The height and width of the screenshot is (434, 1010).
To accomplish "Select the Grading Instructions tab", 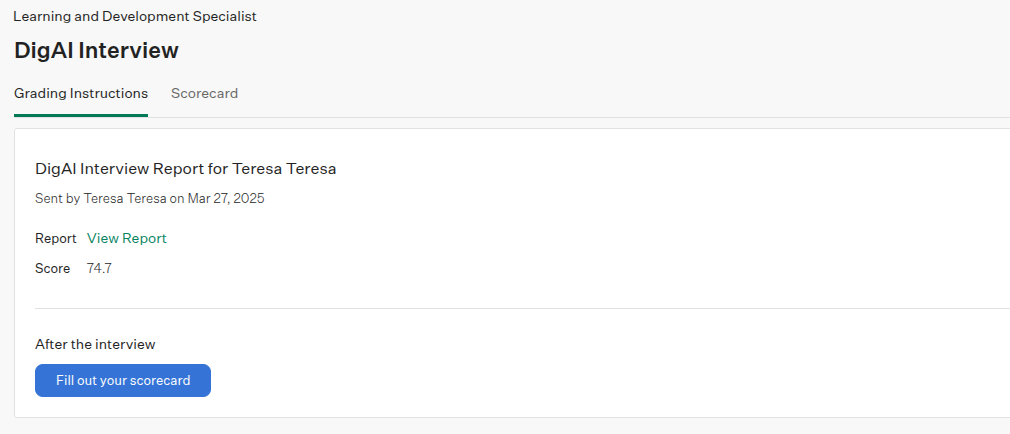I will (81, 93).
